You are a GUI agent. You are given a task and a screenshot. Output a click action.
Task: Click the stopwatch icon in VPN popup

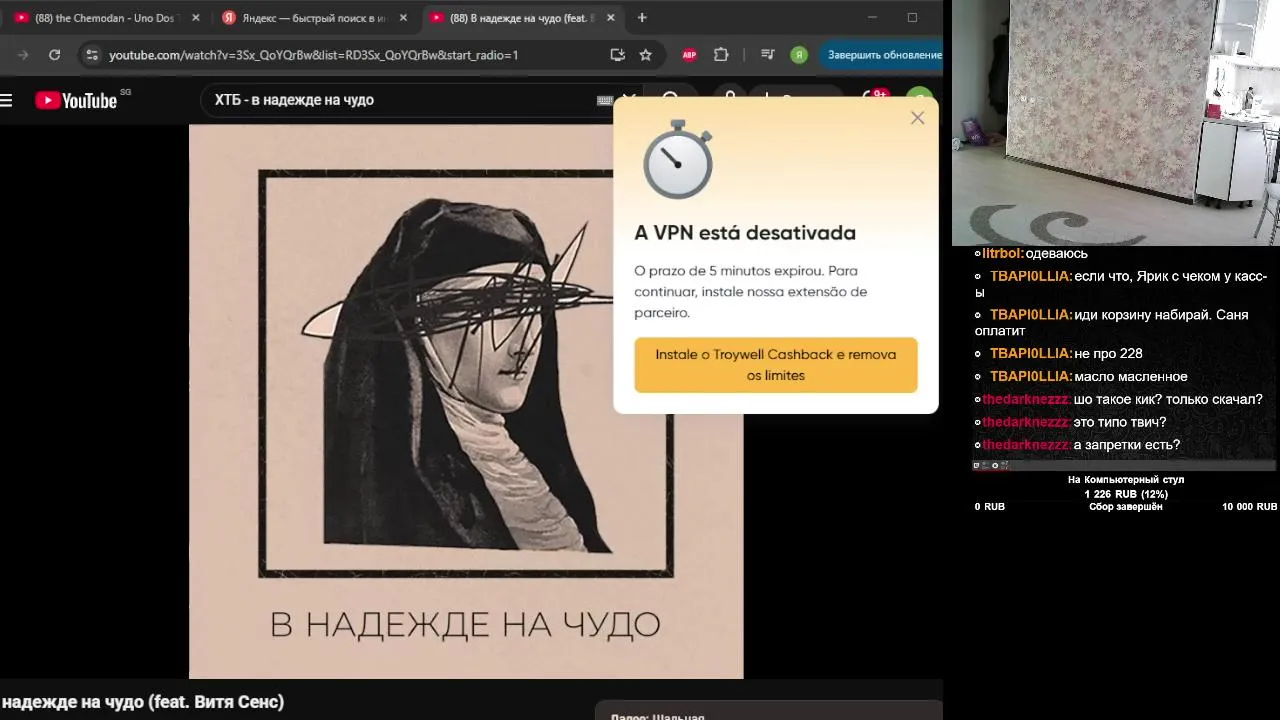(x=678, y=160)
